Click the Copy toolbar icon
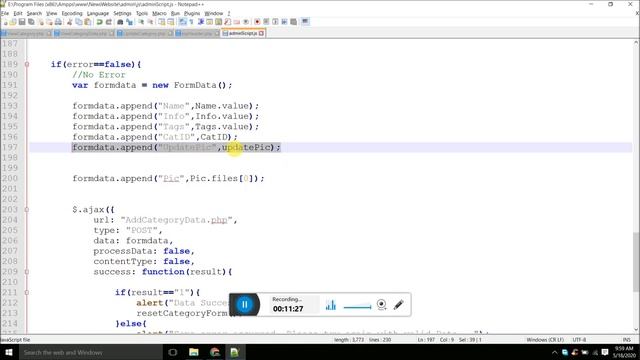 78,22
